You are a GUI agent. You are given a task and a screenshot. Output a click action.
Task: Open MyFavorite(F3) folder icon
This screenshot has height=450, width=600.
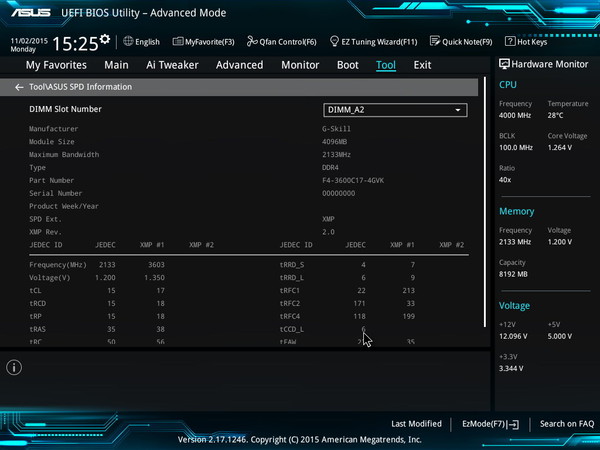178,41
